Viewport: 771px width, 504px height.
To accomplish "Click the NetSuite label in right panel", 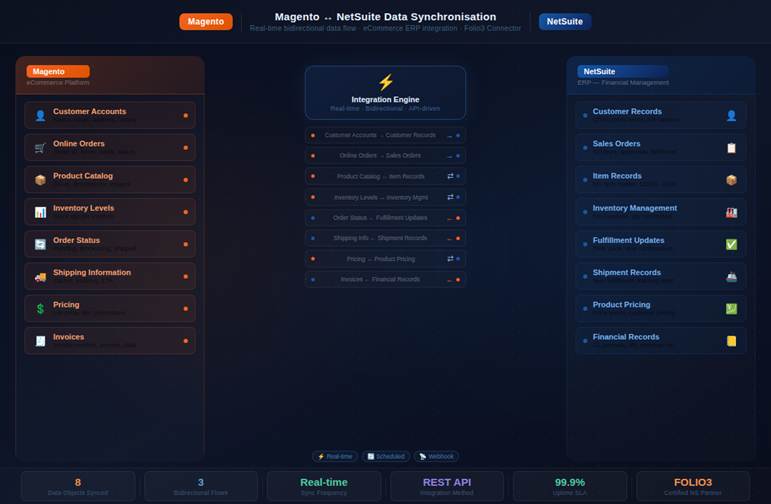I will click(x=622, y=71).
